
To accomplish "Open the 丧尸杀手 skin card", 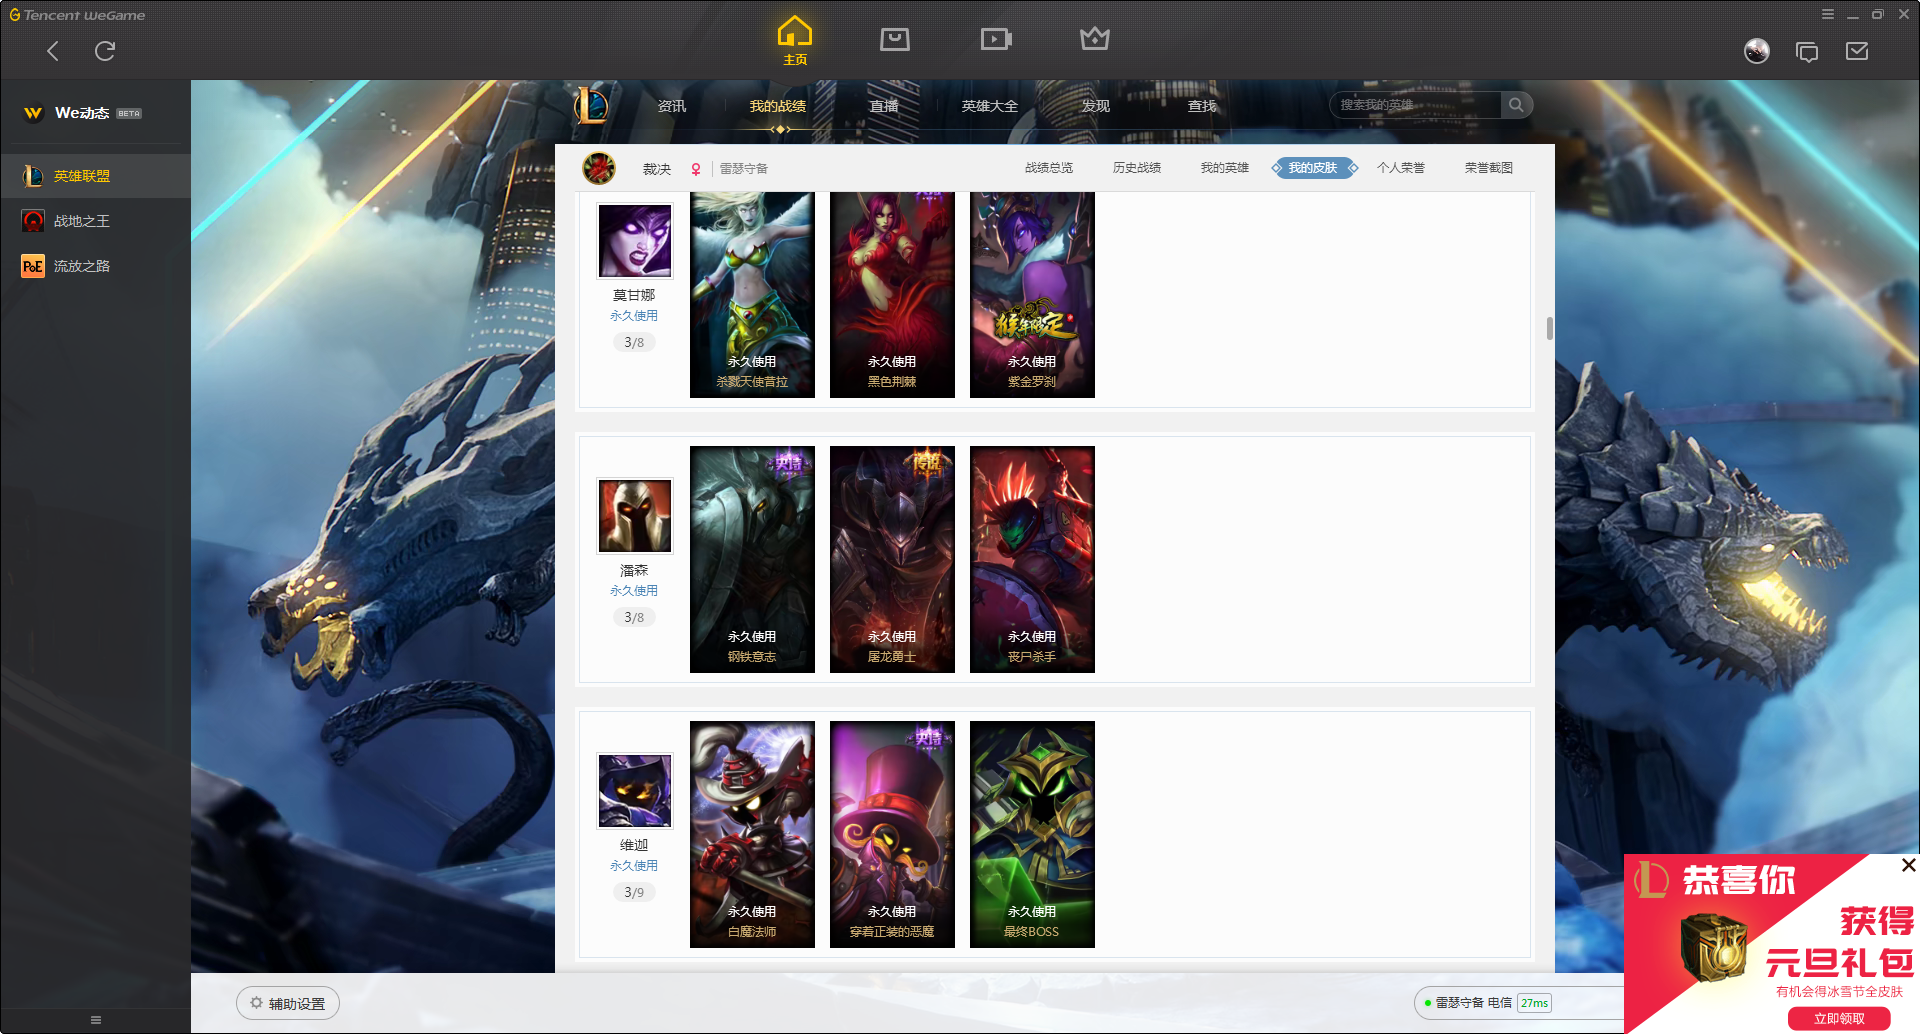I will 1032,559.
